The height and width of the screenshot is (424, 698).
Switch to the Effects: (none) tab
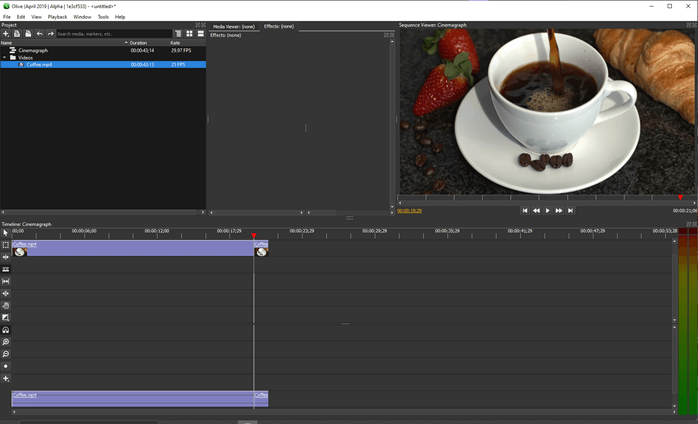[x=278, y=26]
